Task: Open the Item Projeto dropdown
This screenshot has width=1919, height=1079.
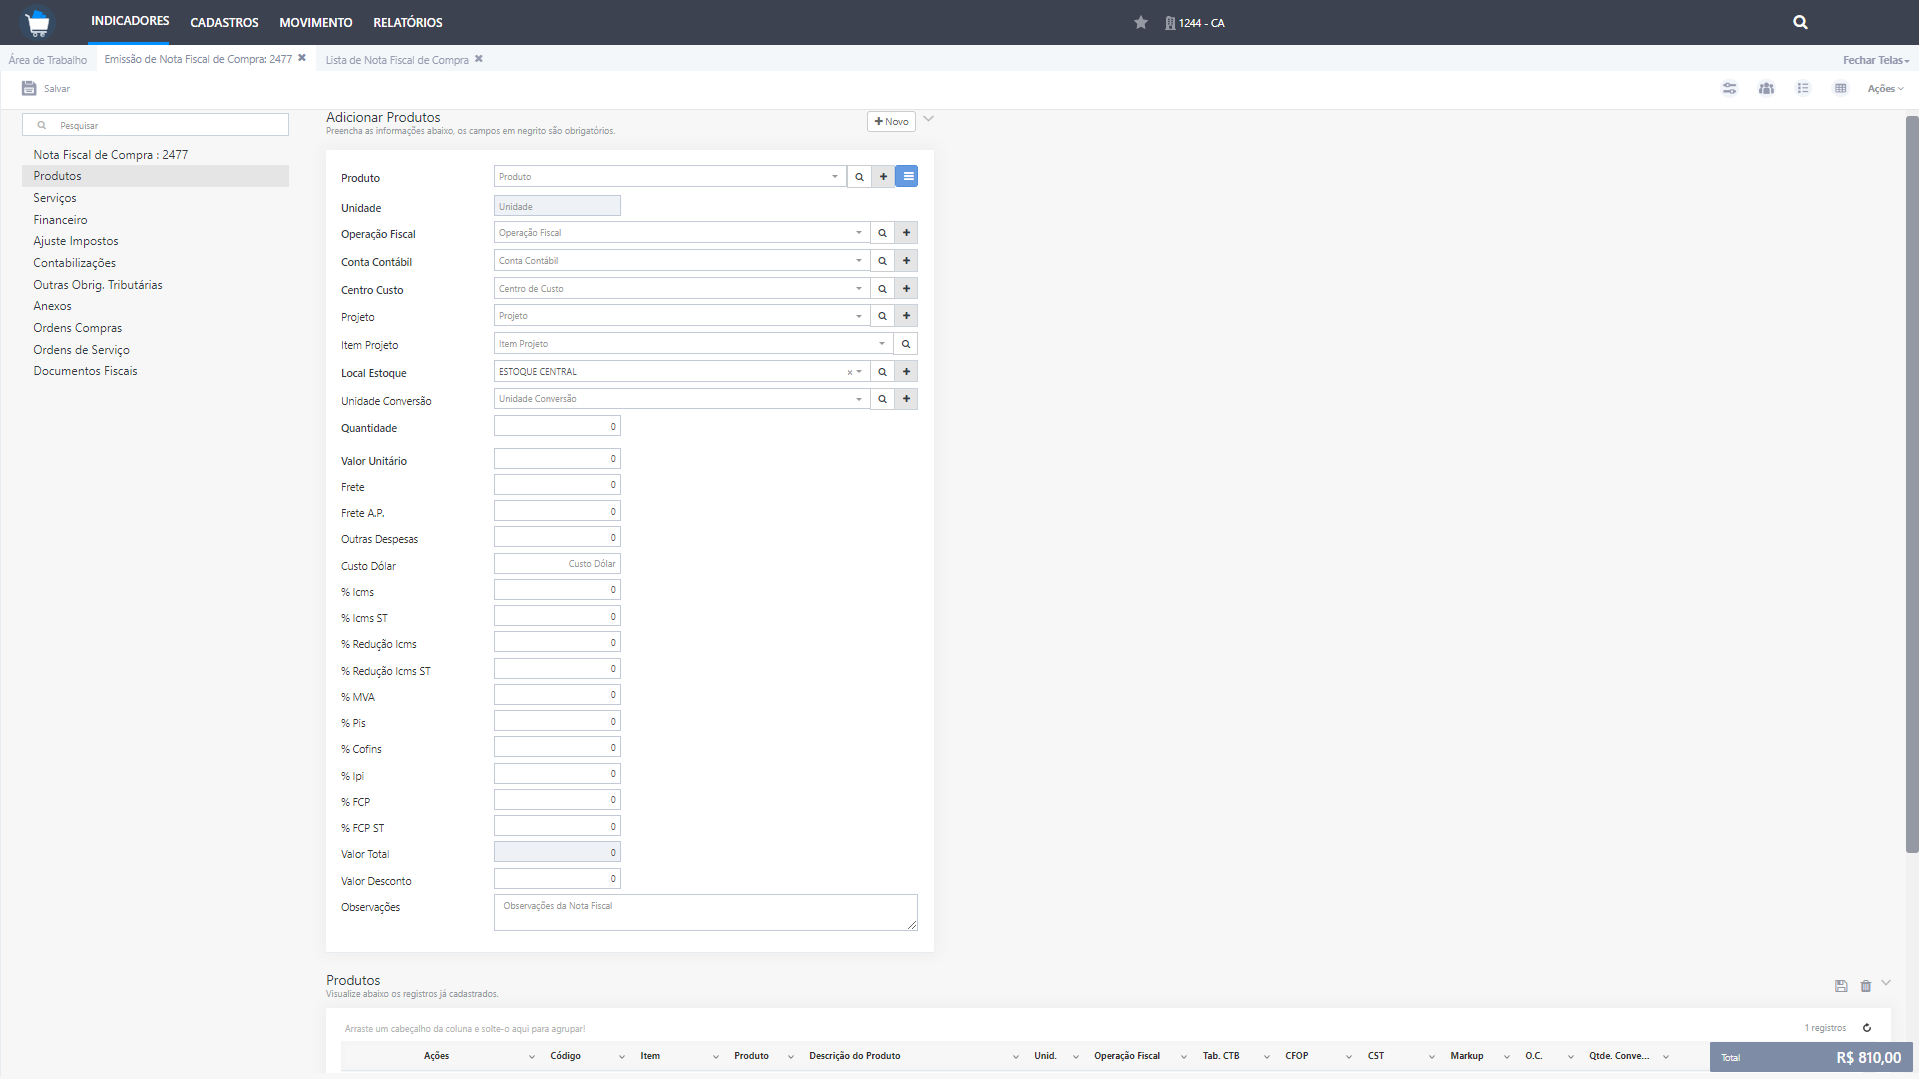Action: (x=882, y=344)
